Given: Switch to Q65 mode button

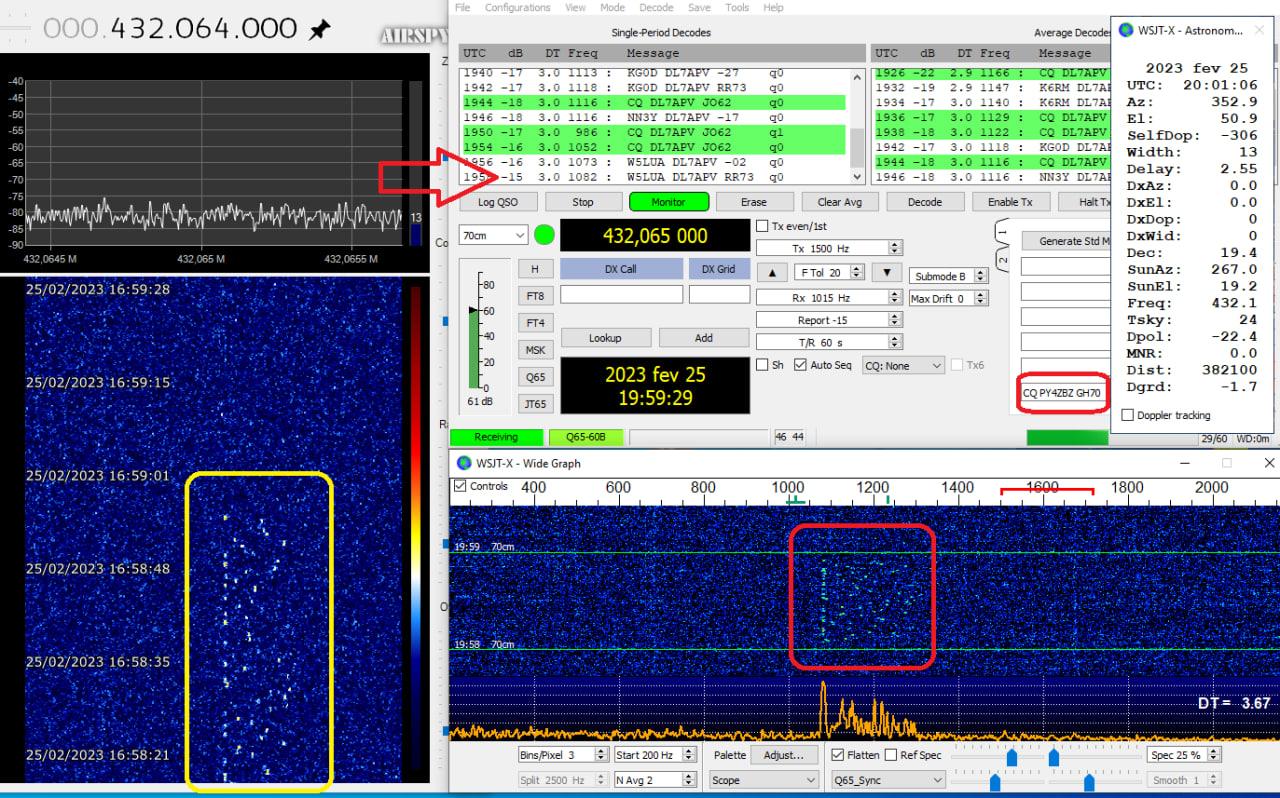Looking at the screenshot, I should click(535, 377).
